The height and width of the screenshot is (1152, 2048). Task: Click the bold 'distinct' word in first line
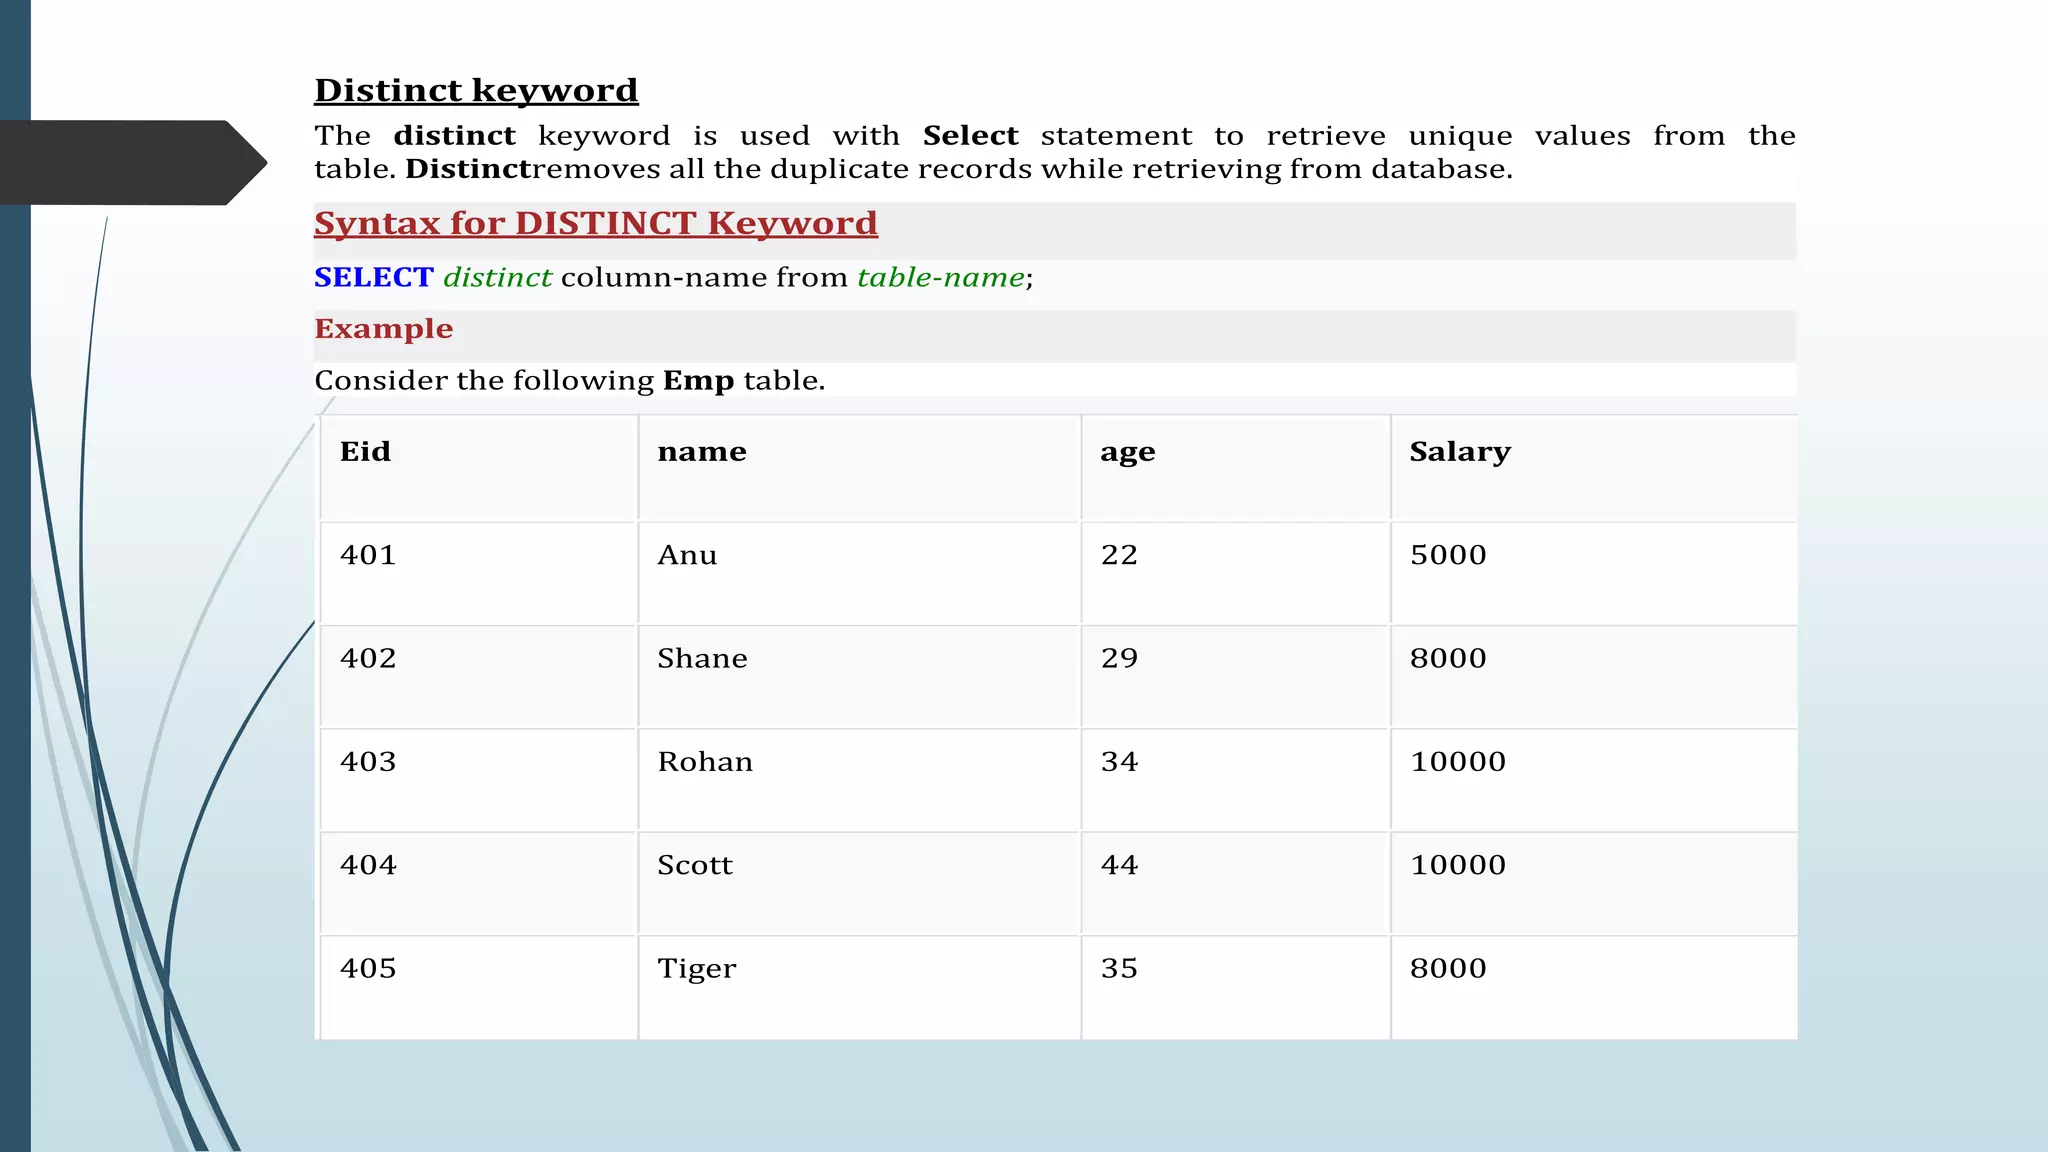455,136
